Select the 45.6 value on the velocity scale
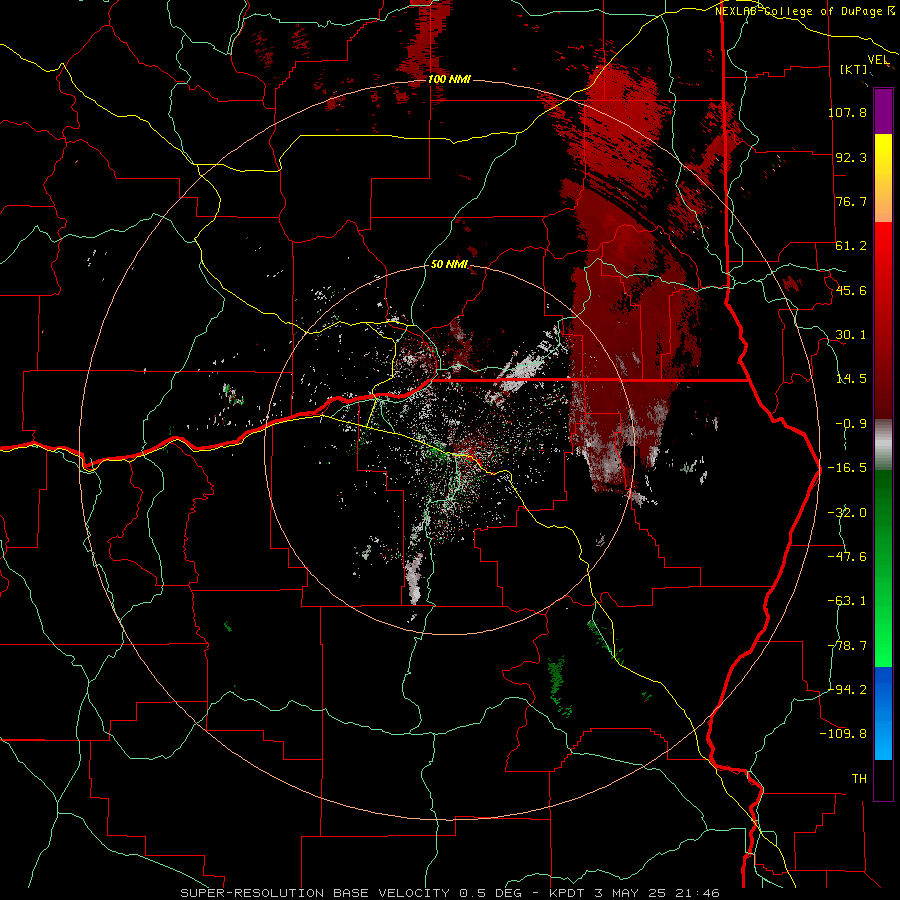This screenshot has width=900, height=900. coord(851,290)
